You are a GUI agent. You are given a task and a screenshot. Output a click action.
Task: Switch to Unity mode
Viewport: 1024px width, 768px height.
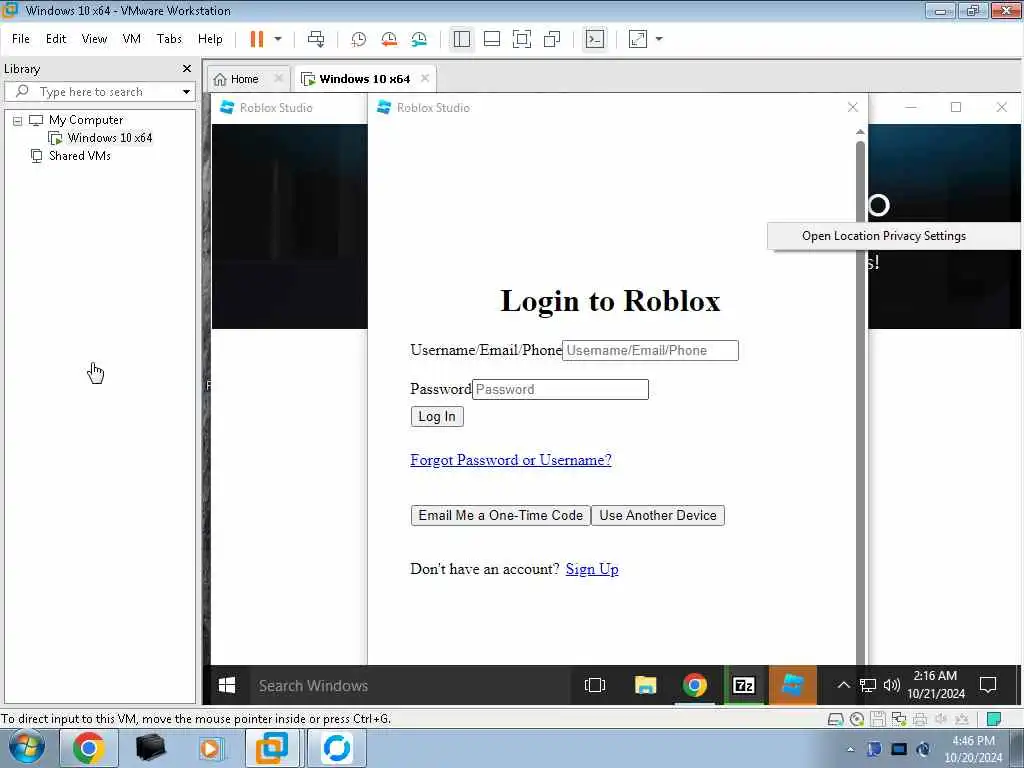coord(552,39)
